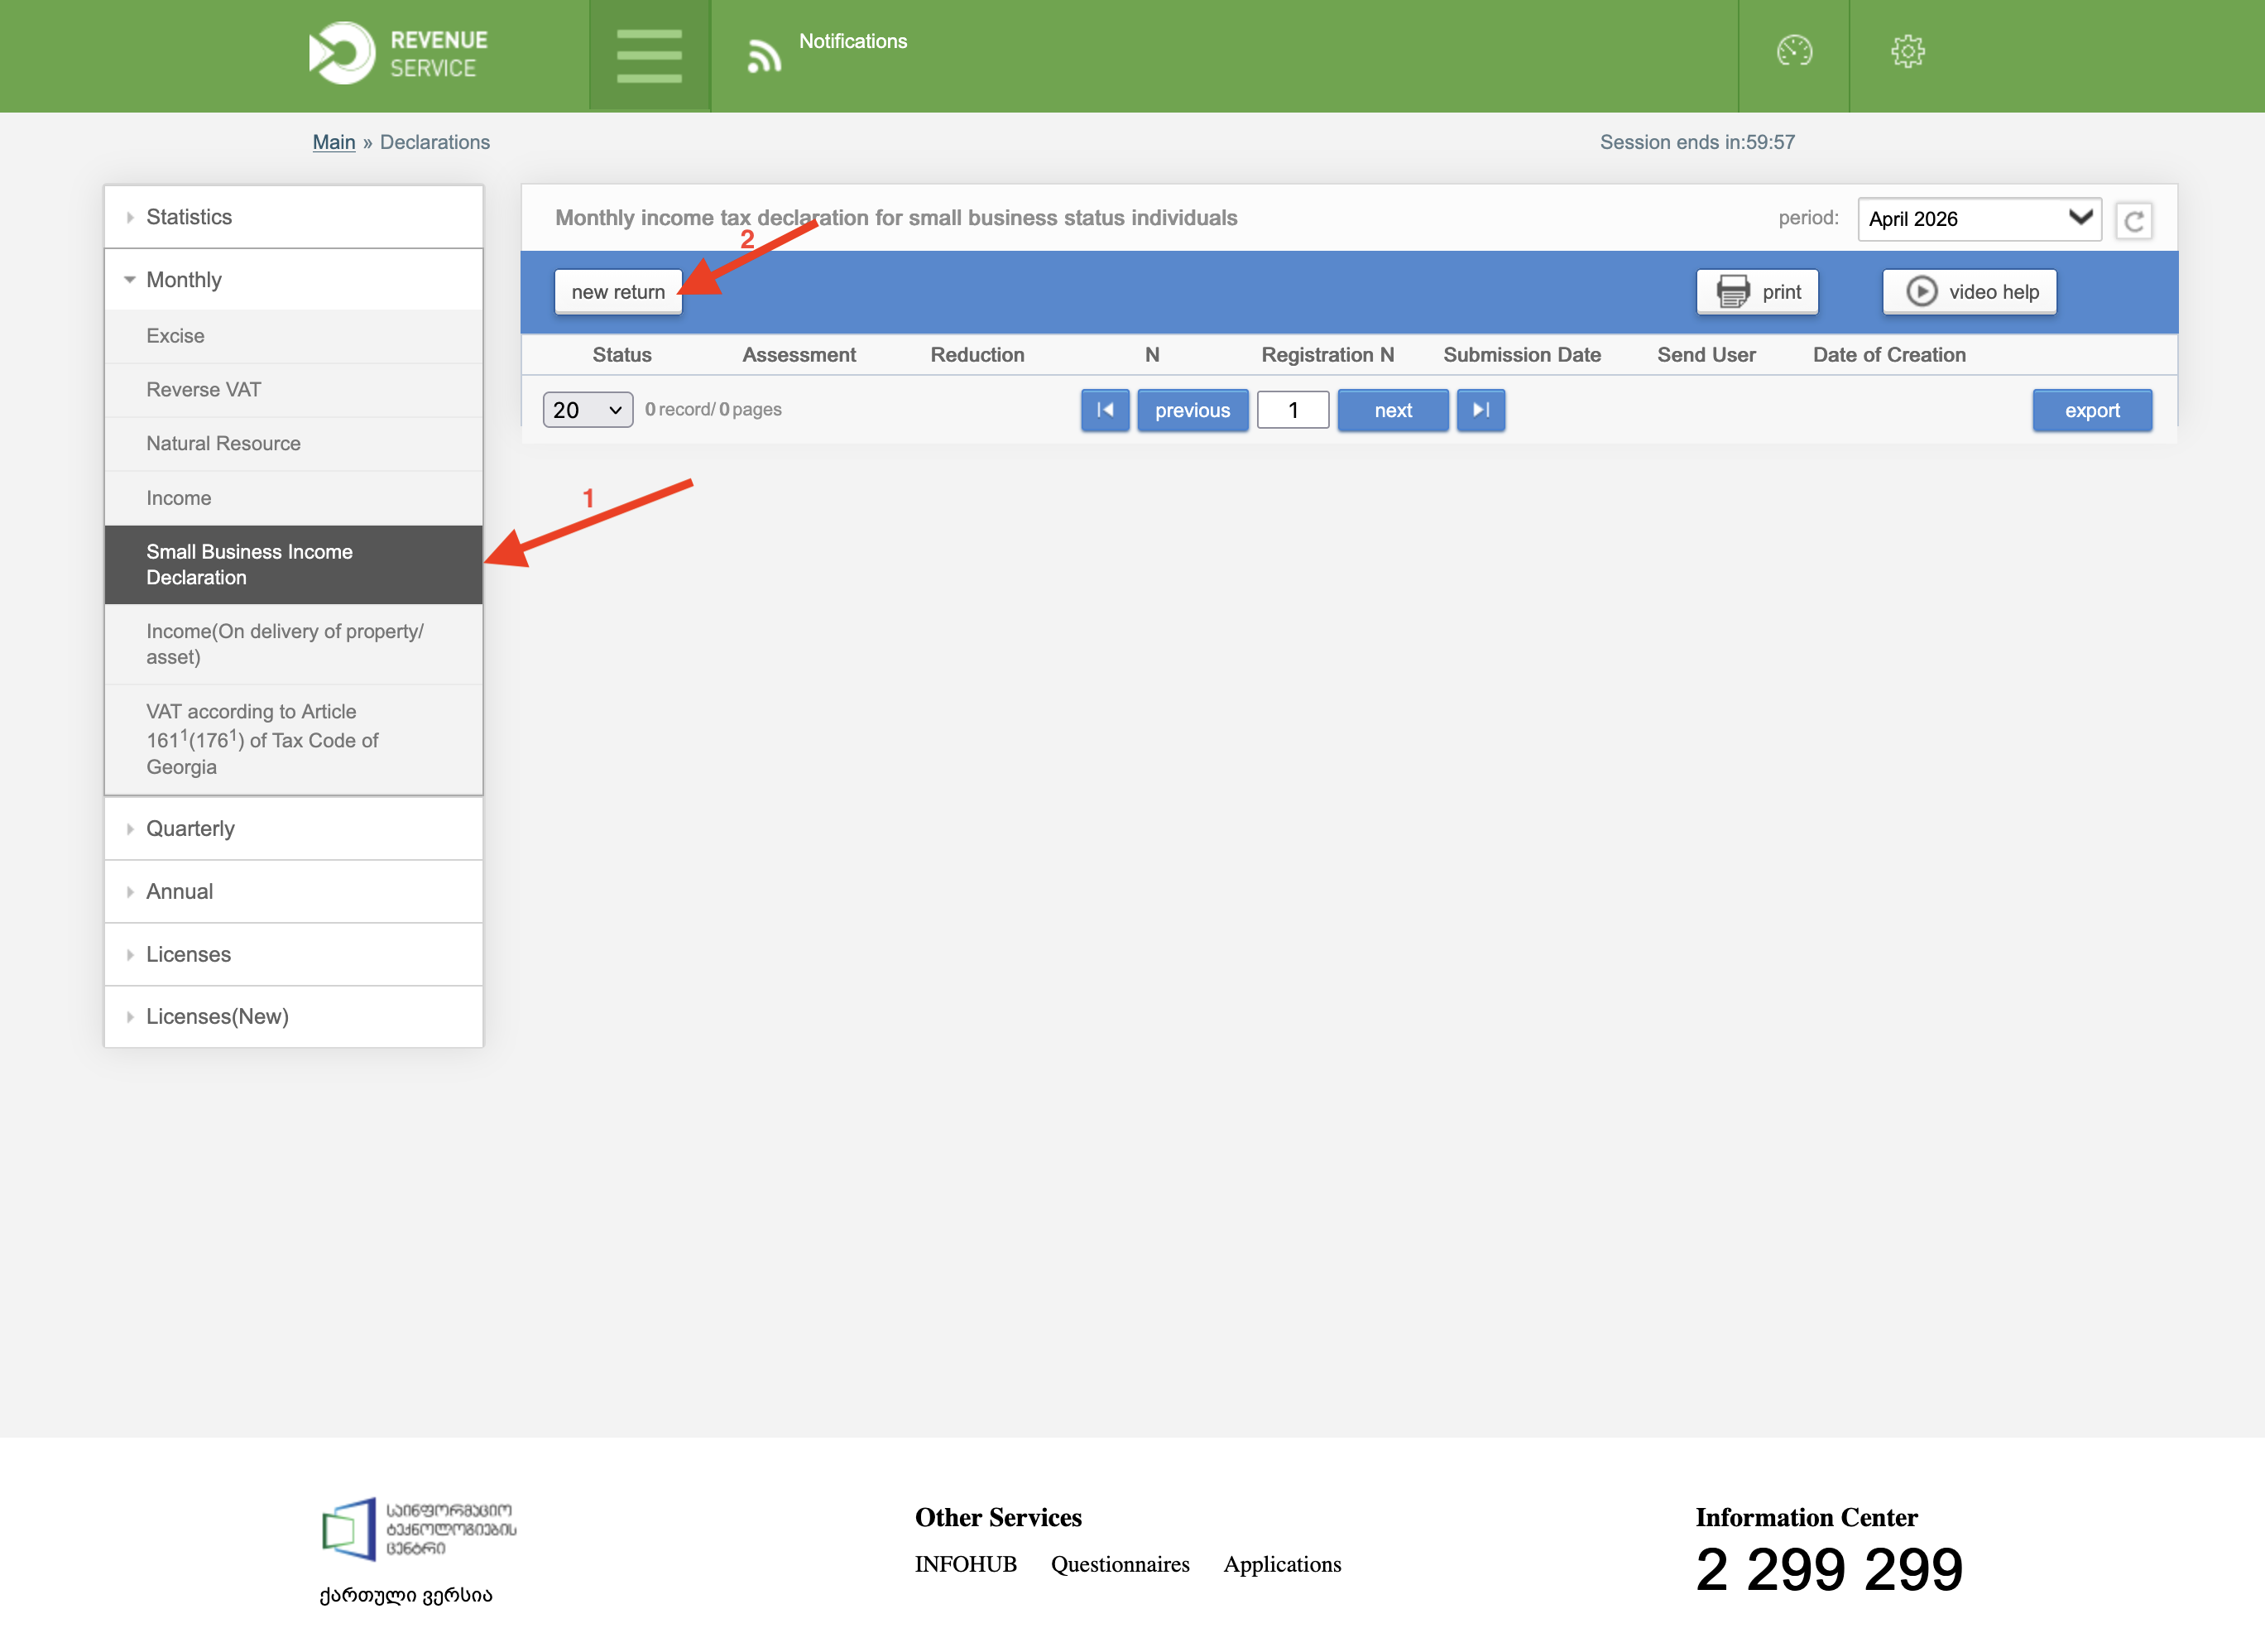2265x1652 pixels.
Task: Go to the next page
Action: coord(1393,410)
